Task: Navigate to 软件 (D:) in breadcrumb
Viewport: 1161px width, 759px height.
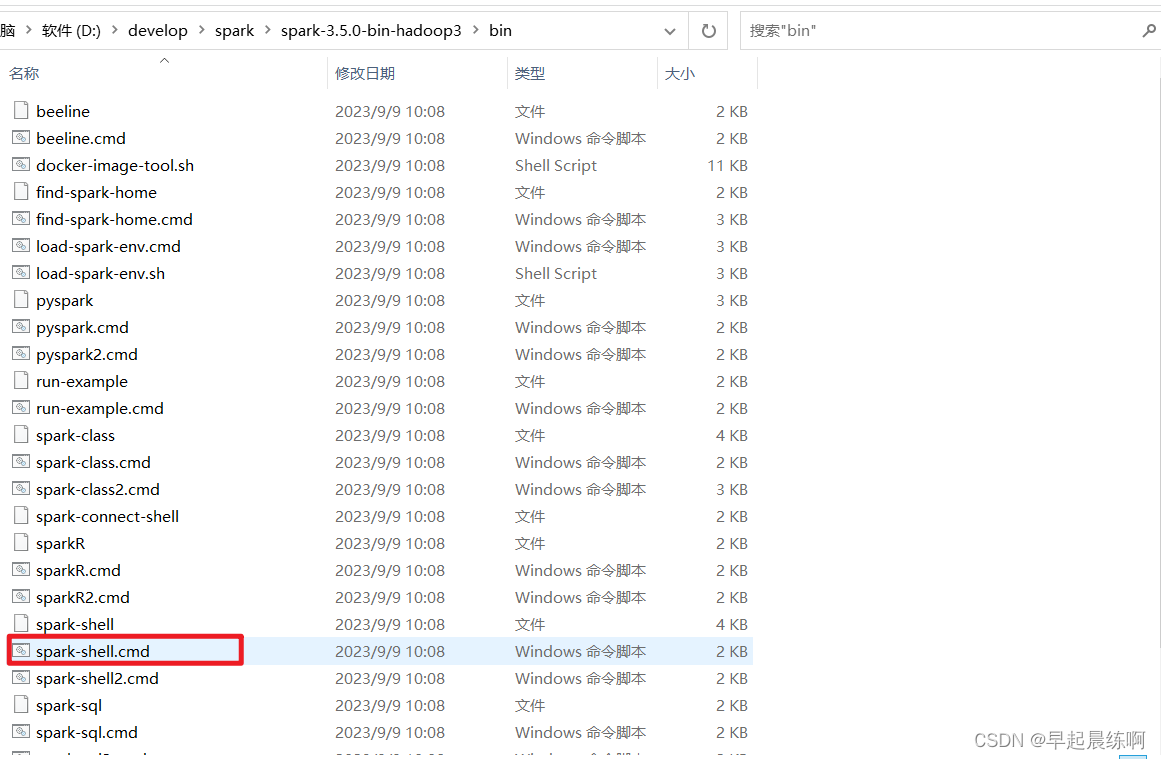Action: (x=71, y=30)
